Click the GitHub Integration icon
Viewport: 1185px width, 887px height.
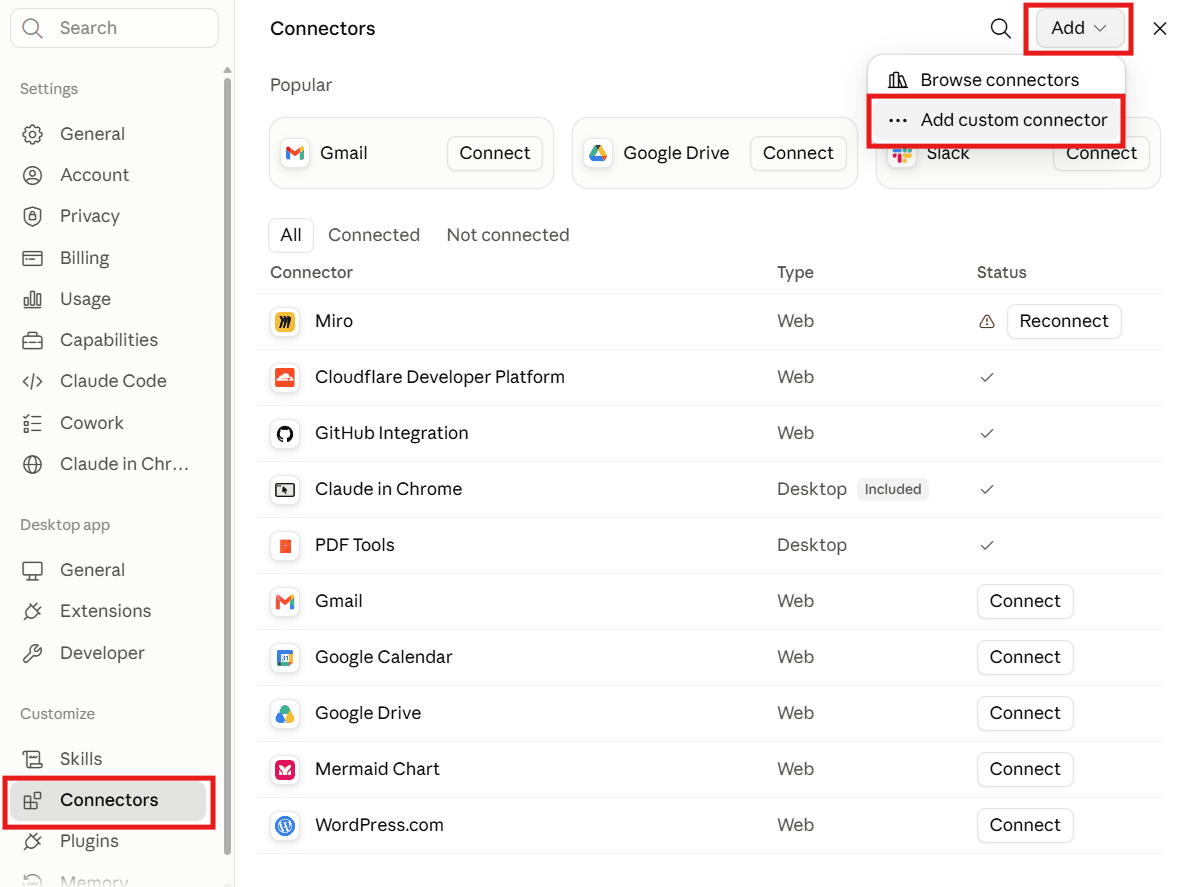285,434
